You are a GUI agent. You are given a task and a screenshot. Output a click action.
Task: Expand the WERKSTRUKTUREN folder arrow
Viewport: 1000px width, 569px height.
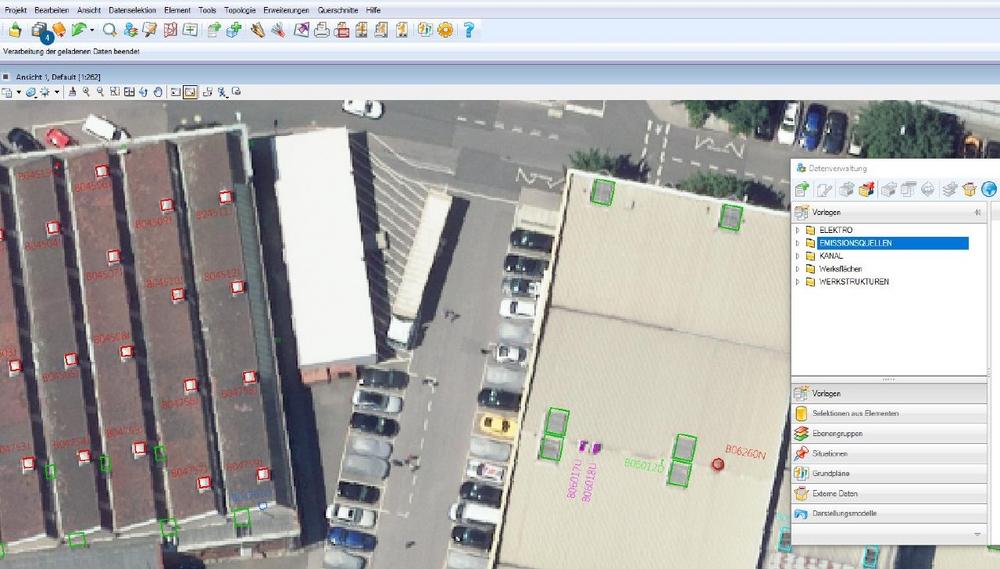(798, 282)
